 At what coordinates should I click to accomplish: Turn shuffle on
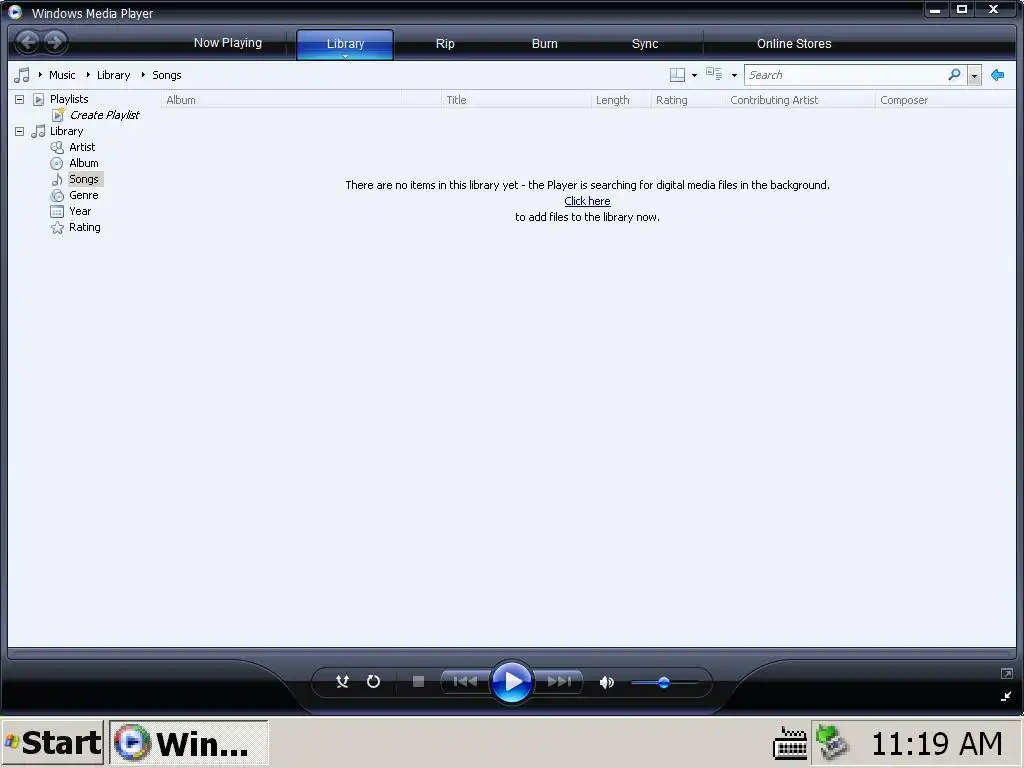pyautogui.click(x=342, y=682)
